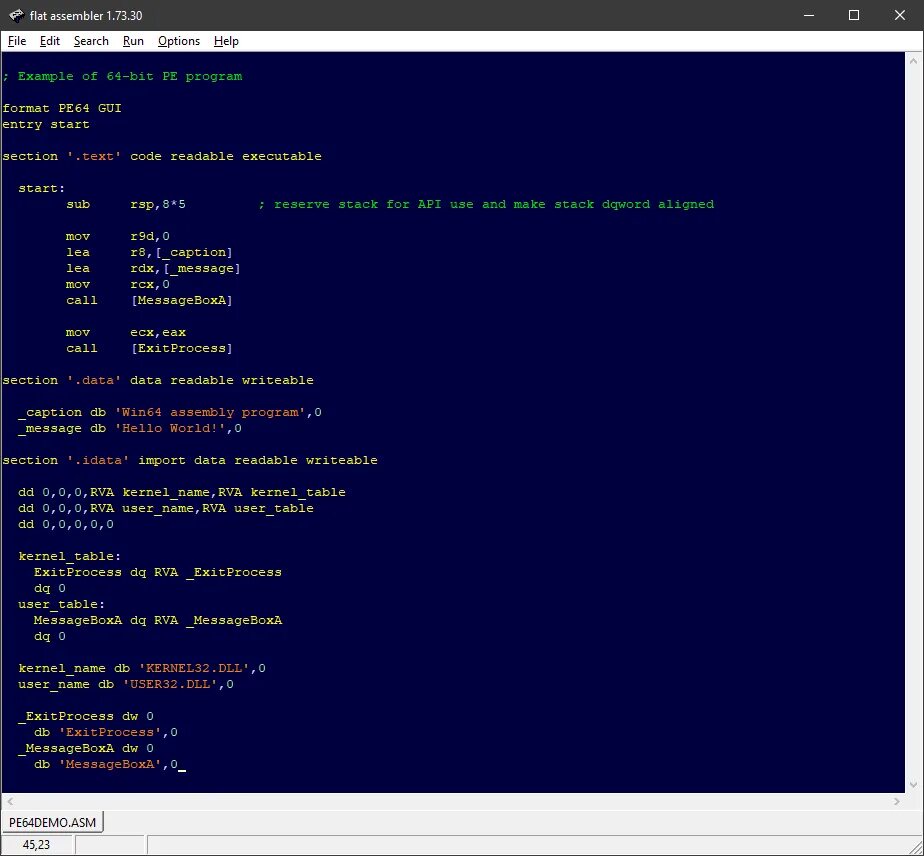Click the 'RVA user_name,RVA user_table' line
This screenshot has width=924, height=856.
point(166,508)
